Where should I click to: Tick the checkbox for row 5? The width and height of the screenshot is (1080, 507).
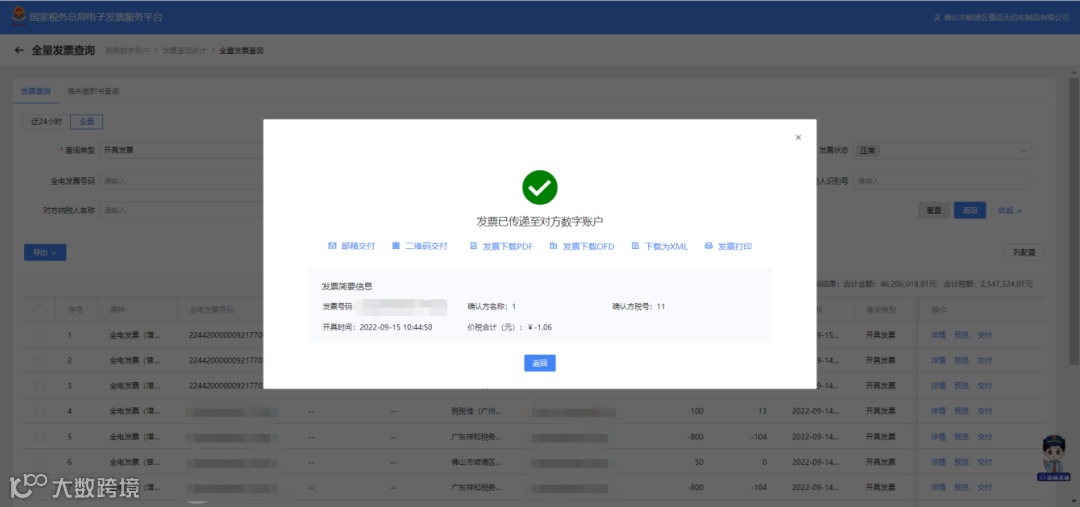[40, 437]
